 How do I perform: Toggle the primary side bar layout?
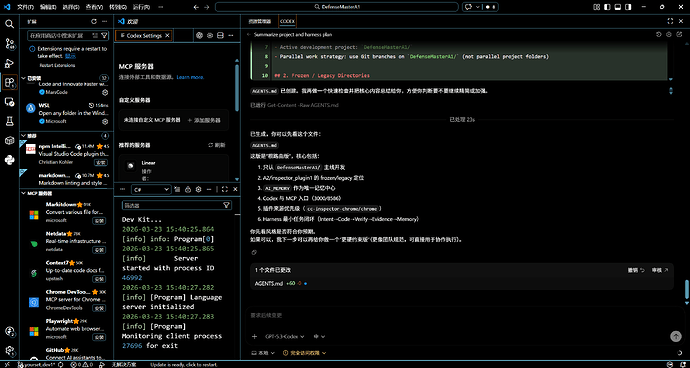607,7
